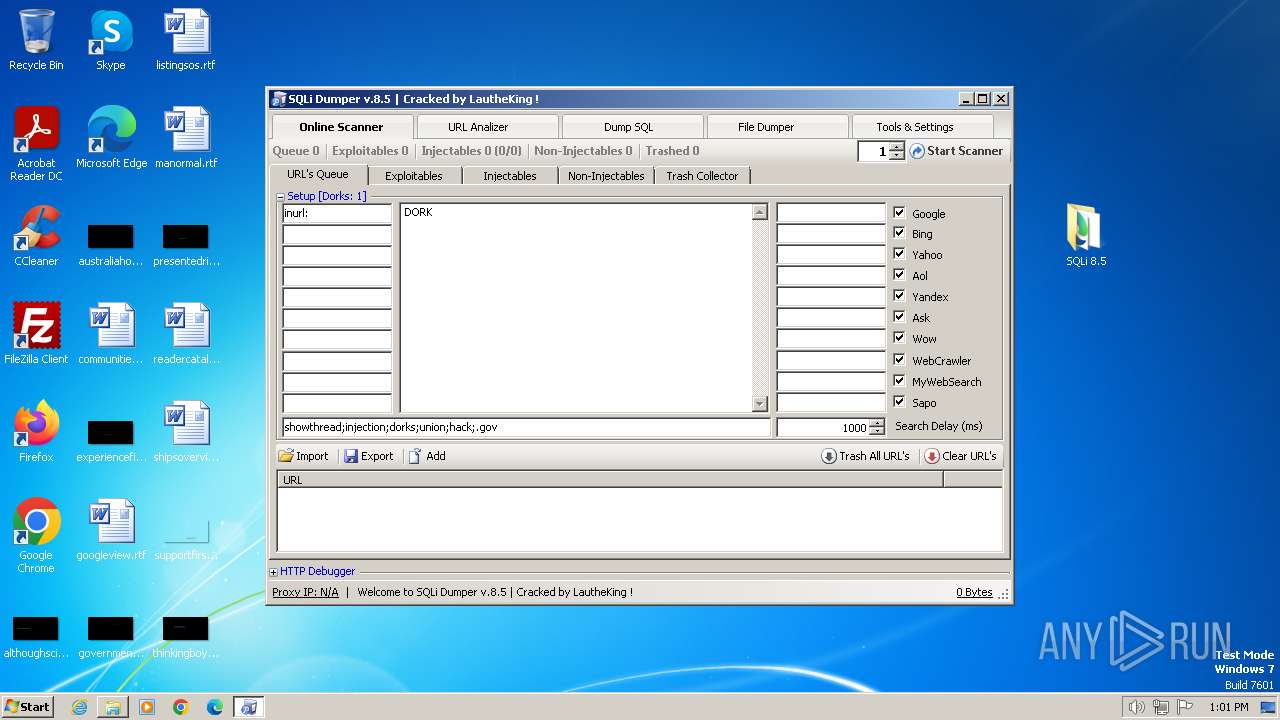The width and height of the screenshot is (1280, 720).
Task: Click the exclusion keywords field showthread;injection
Action: pyautogui.click(x=527, y=427)
